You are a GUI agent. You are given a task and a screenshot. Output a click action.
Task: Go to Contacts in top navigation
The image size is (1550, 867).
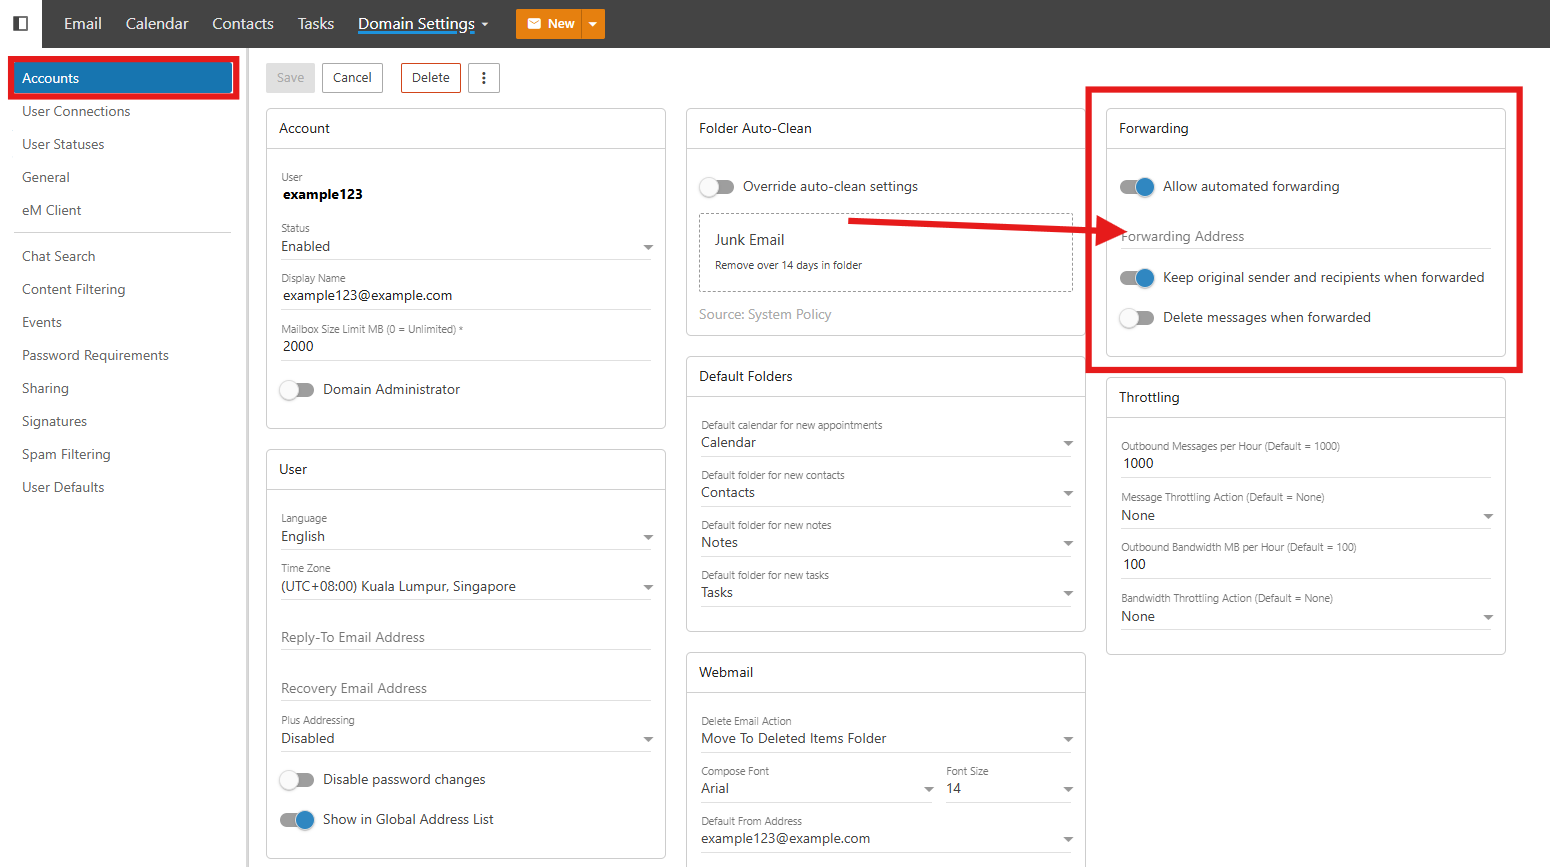tap(243, 24)
